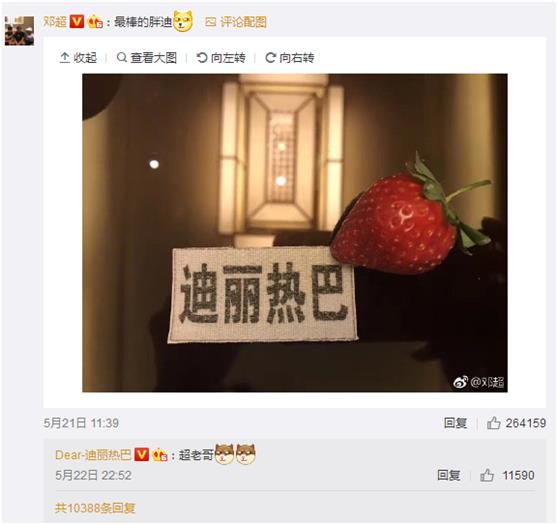Rotate the image left with 向左转
The image size is (558, 525).
(x=221, y=57)
